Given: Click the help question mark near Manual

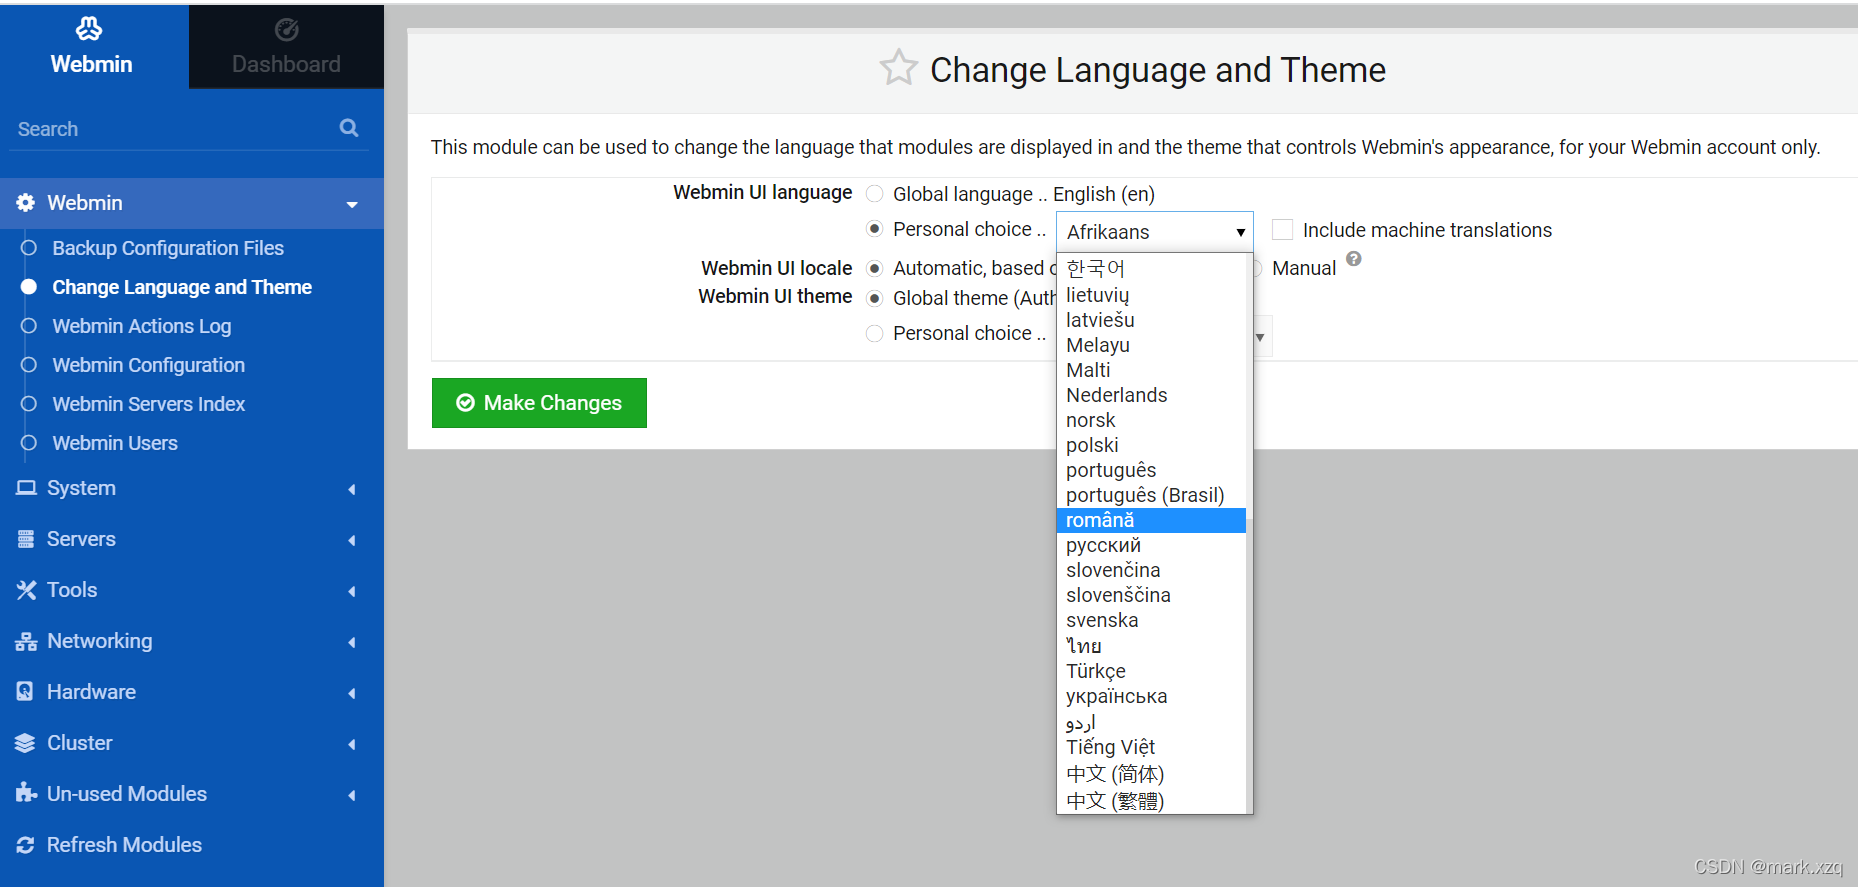Looking at the screenshot, I should pos(1354,259).
